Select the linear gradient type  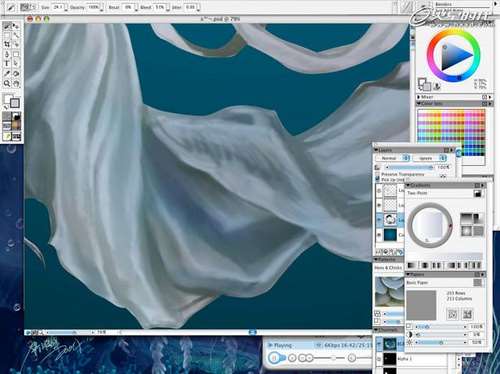(466, 219)
